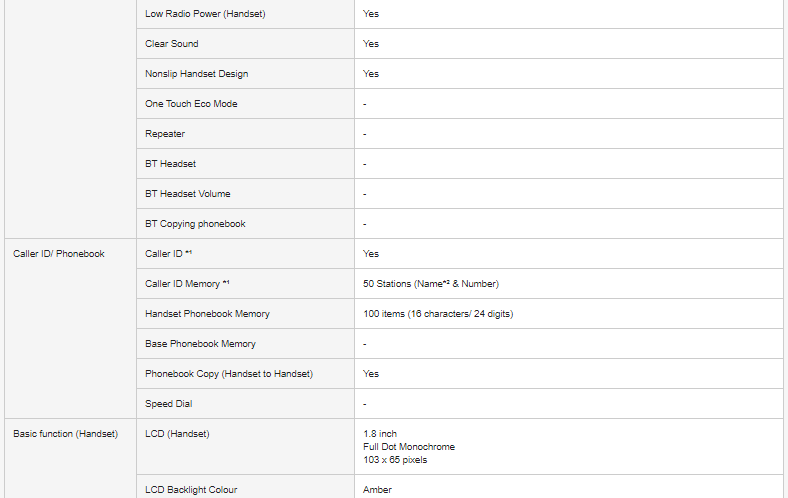Click Phonebook Copy (Handset to Handset) label
788x498 pixels.
(x=229, y=374)
